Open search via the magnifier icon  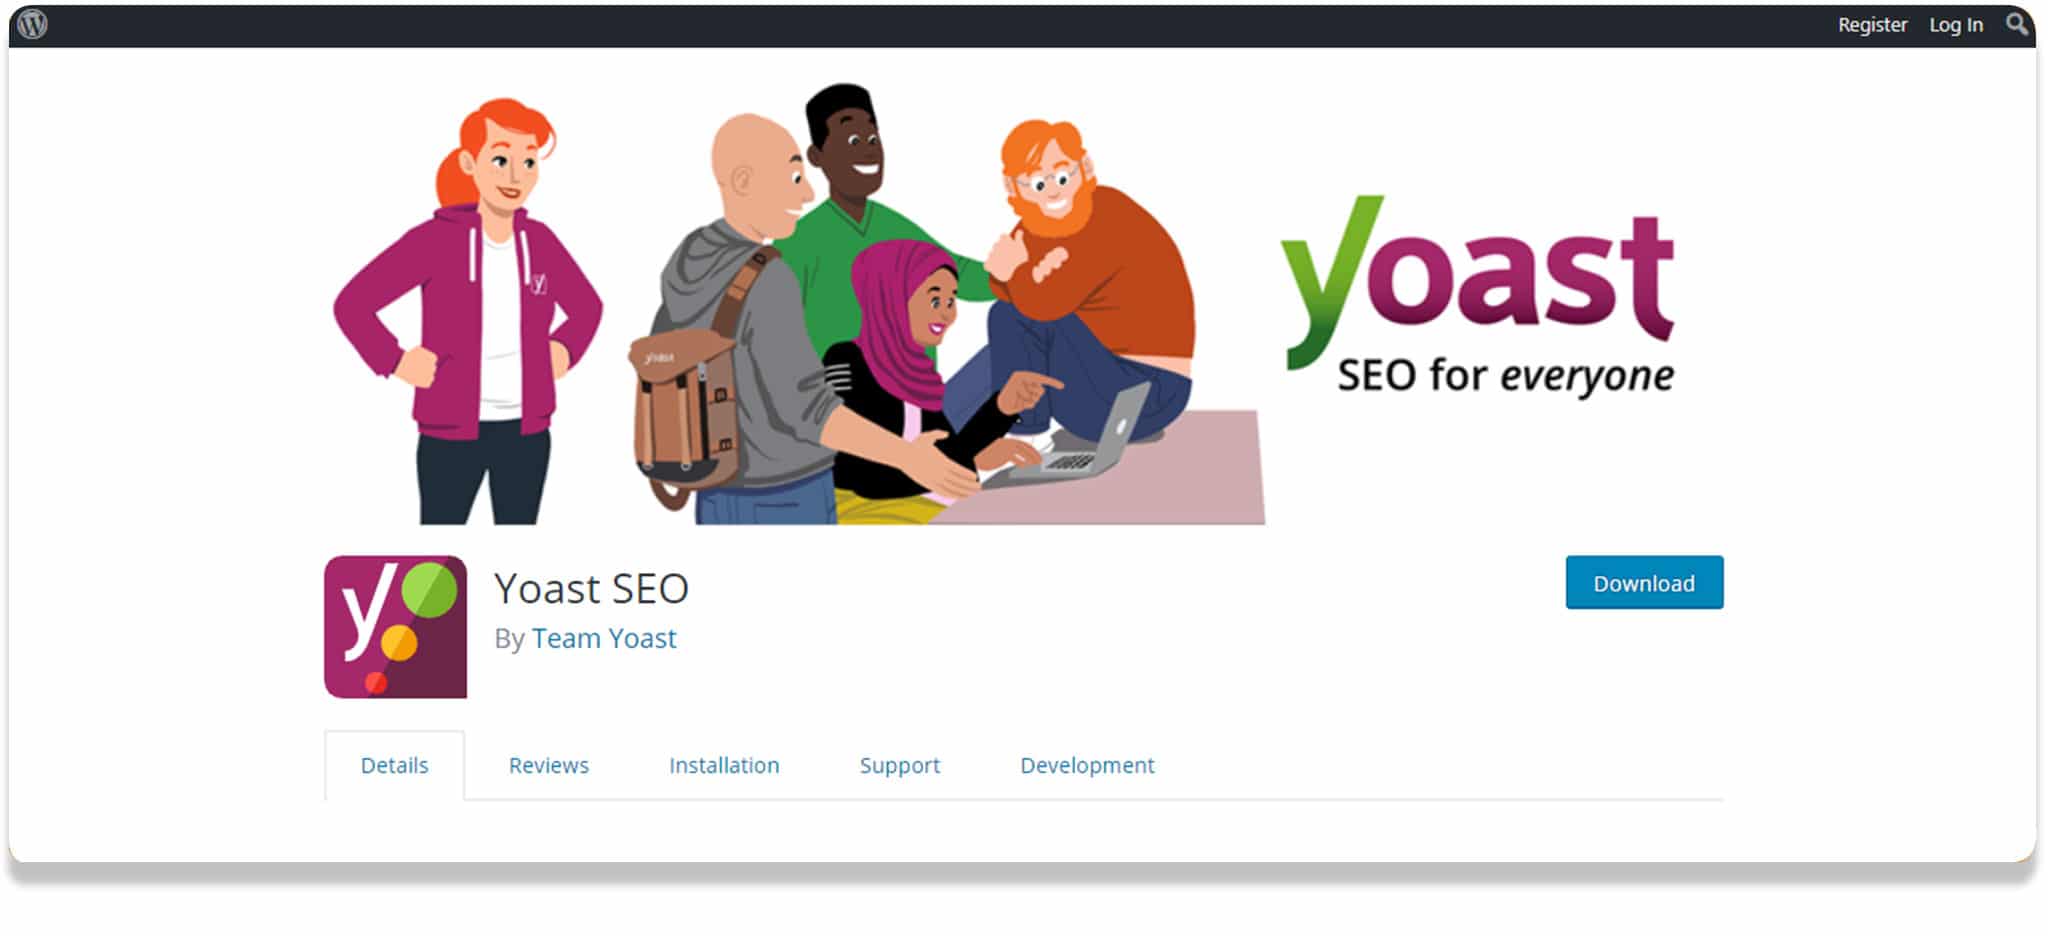pos(2017,24)
